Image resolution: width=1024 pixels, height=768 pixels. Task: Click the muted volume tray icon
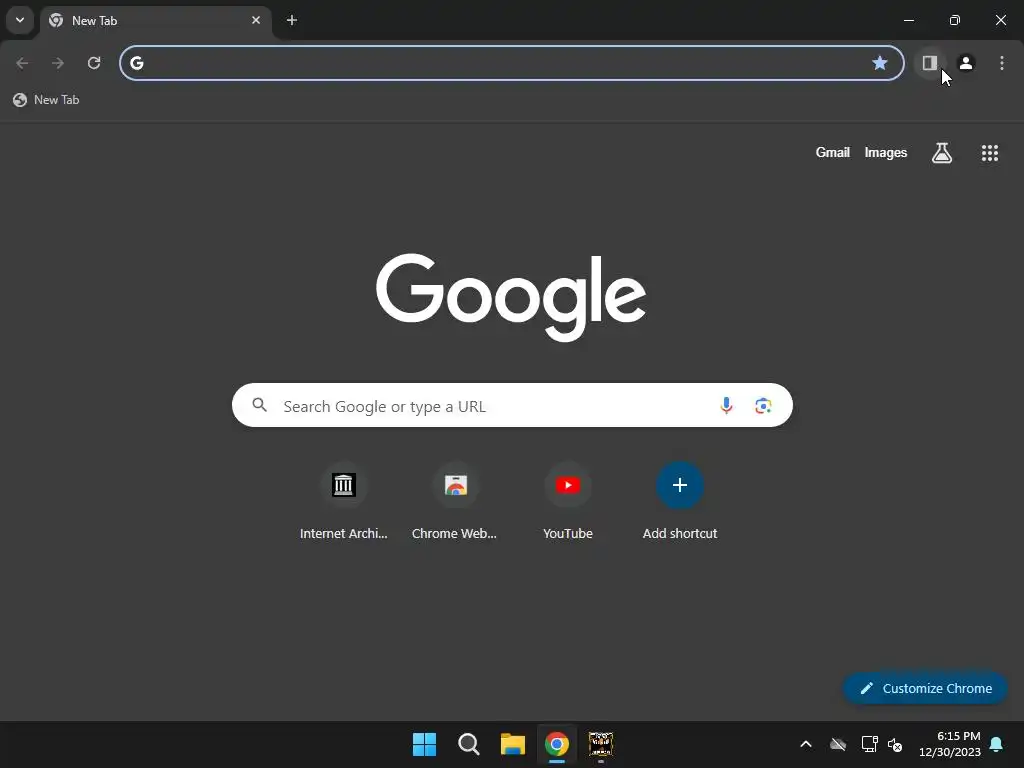click(895, 744)
